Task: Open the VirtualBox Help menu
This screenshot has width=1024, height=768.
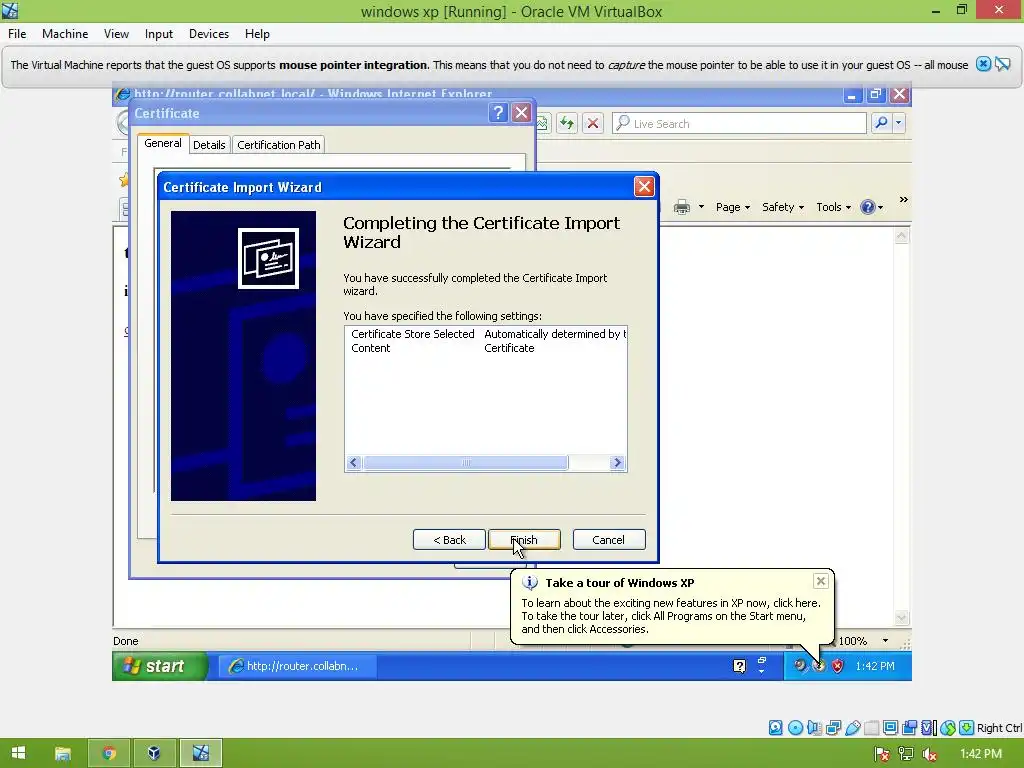Action: click(x=257, y=34)
